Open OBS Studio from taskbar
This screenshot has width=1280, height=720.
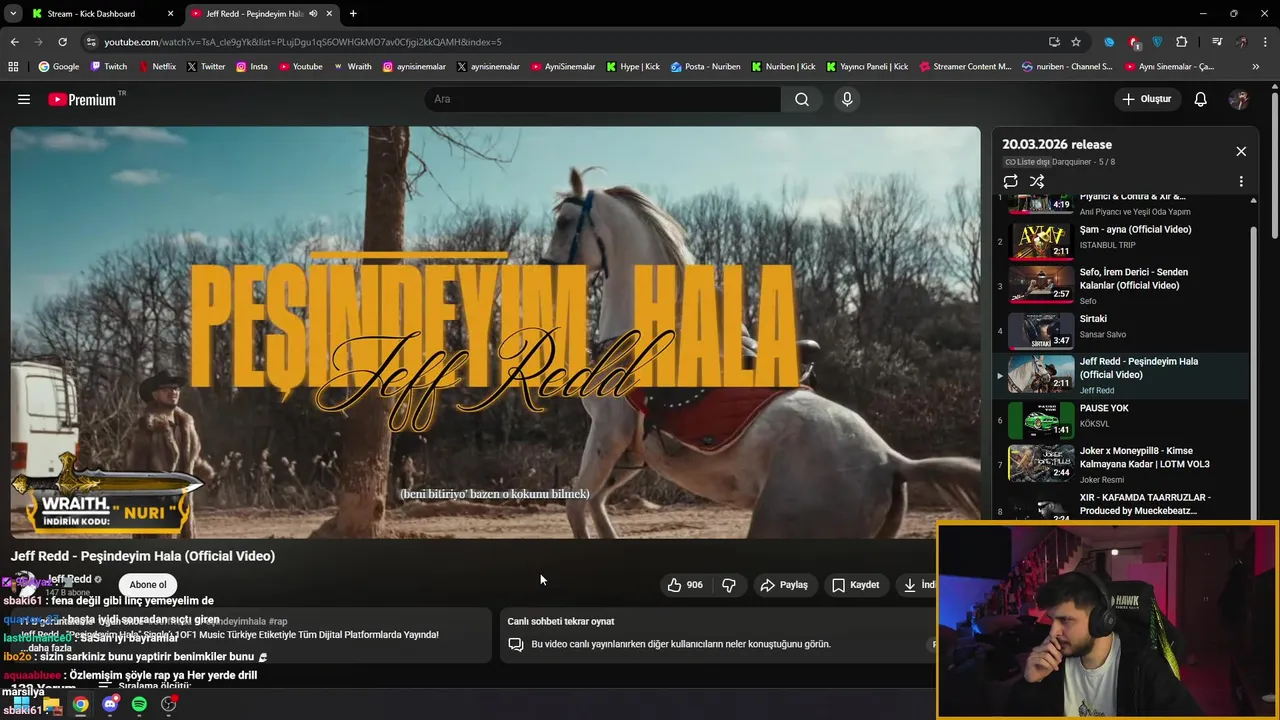(169, 704)
